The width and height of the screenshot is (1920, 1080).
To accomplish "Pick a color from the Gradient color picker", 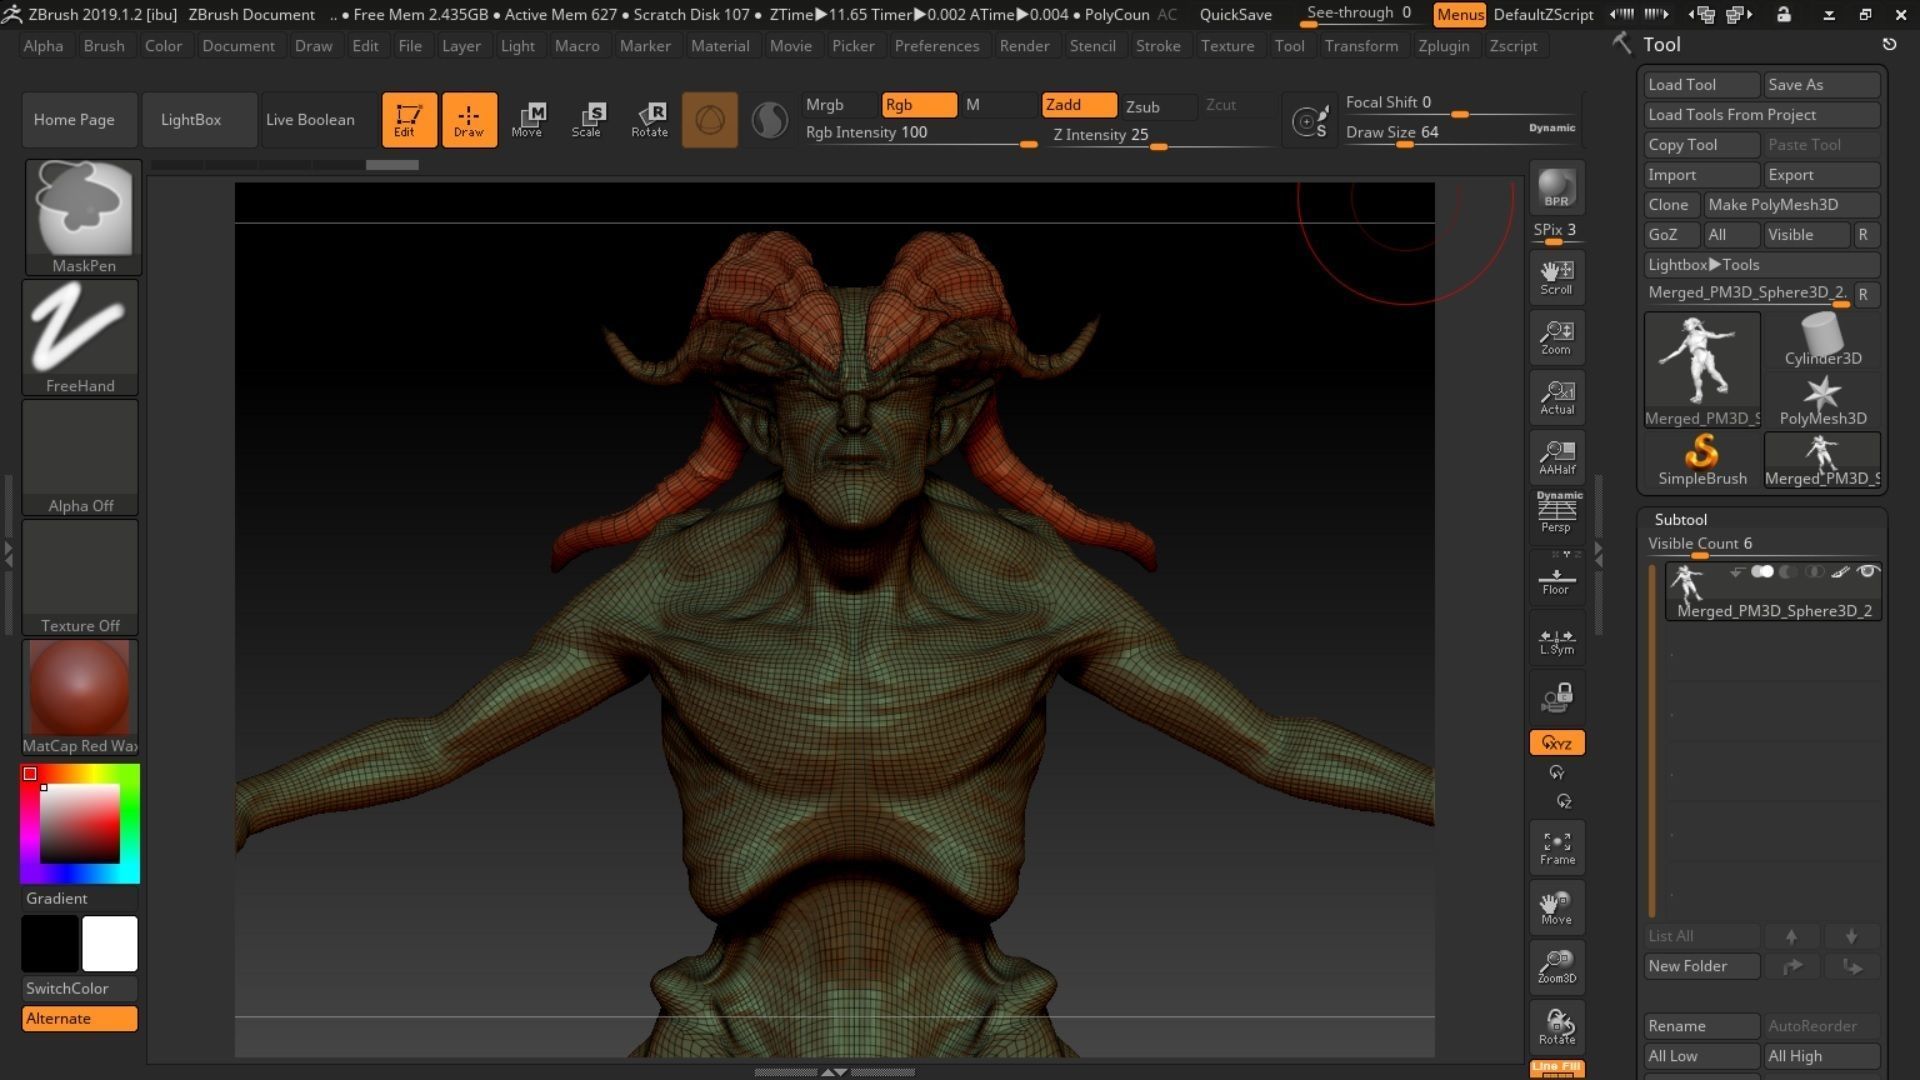I will 79,823.
